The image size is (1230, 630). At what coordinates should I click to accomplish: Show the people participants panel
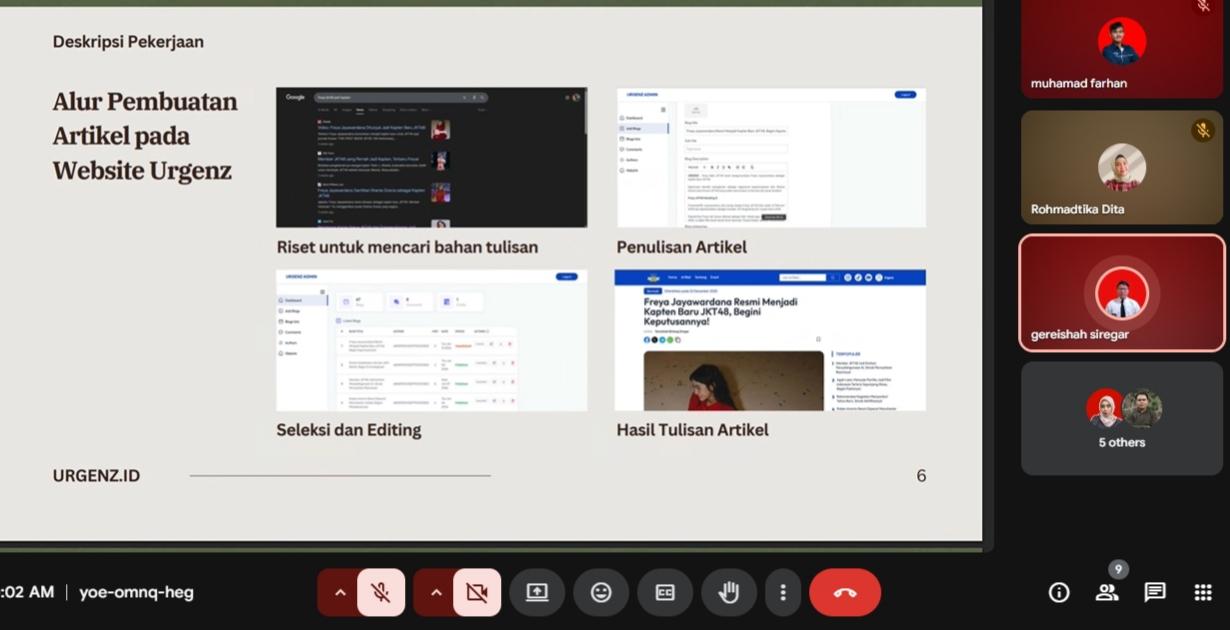pyautogui.click(x=1107, y=592)
